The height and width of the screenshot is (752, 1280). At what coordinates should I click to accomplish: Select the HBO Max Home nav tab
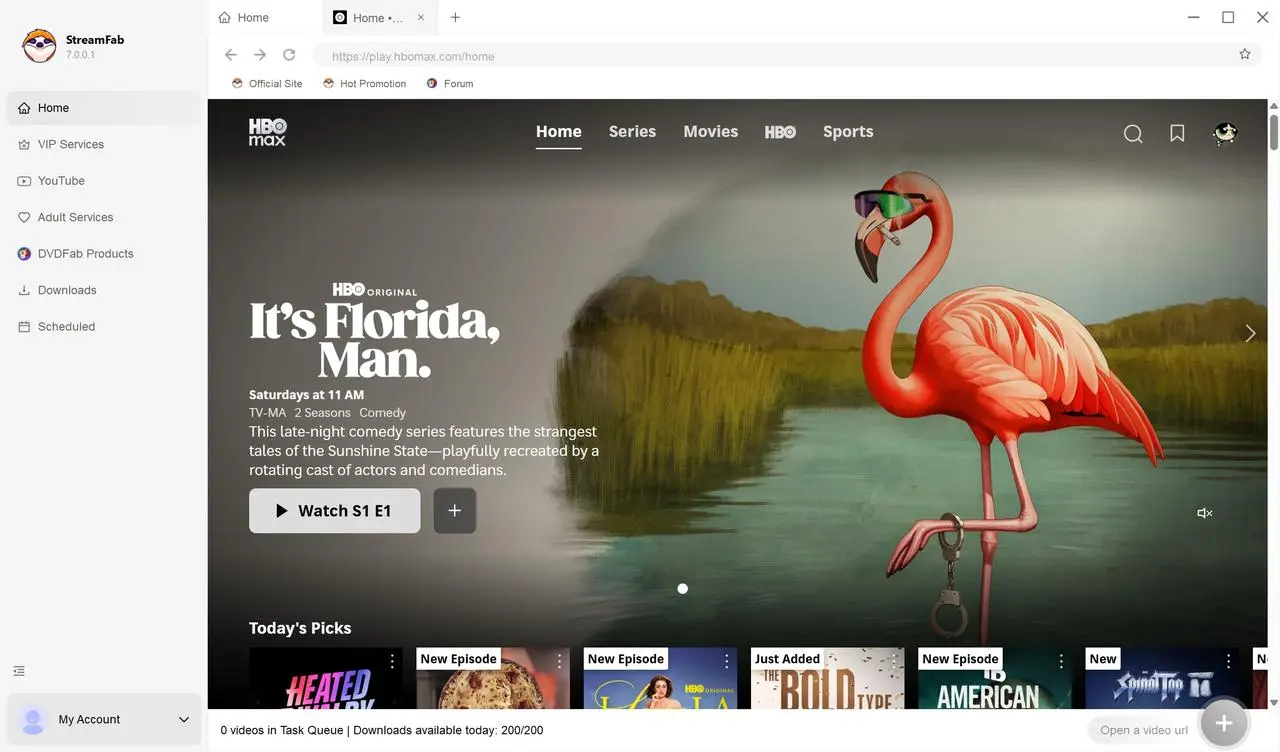tap(558, 132)
